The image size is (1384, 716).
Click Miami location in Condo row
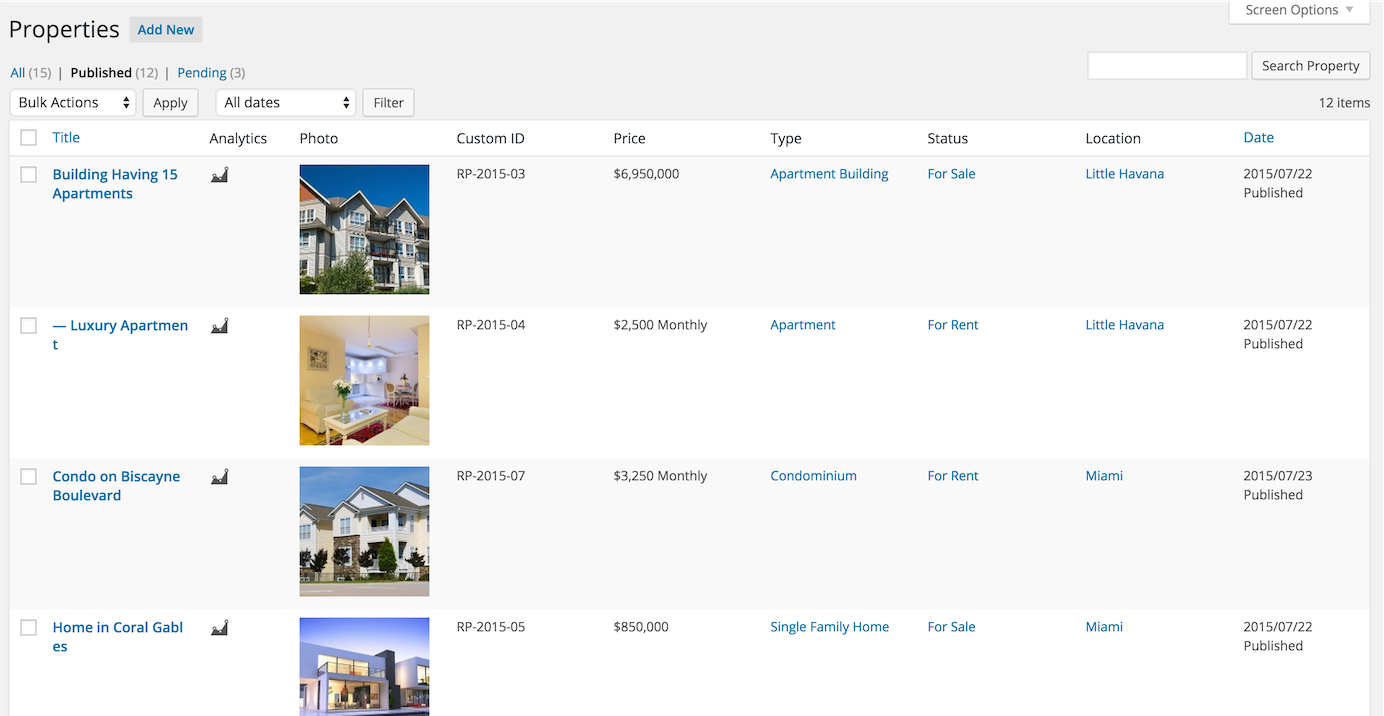tap(1104, 476)
